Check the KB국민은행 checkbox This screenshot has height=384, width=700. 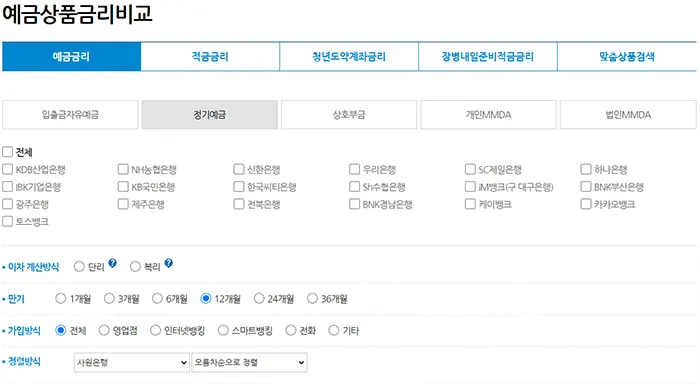point(123,187)
